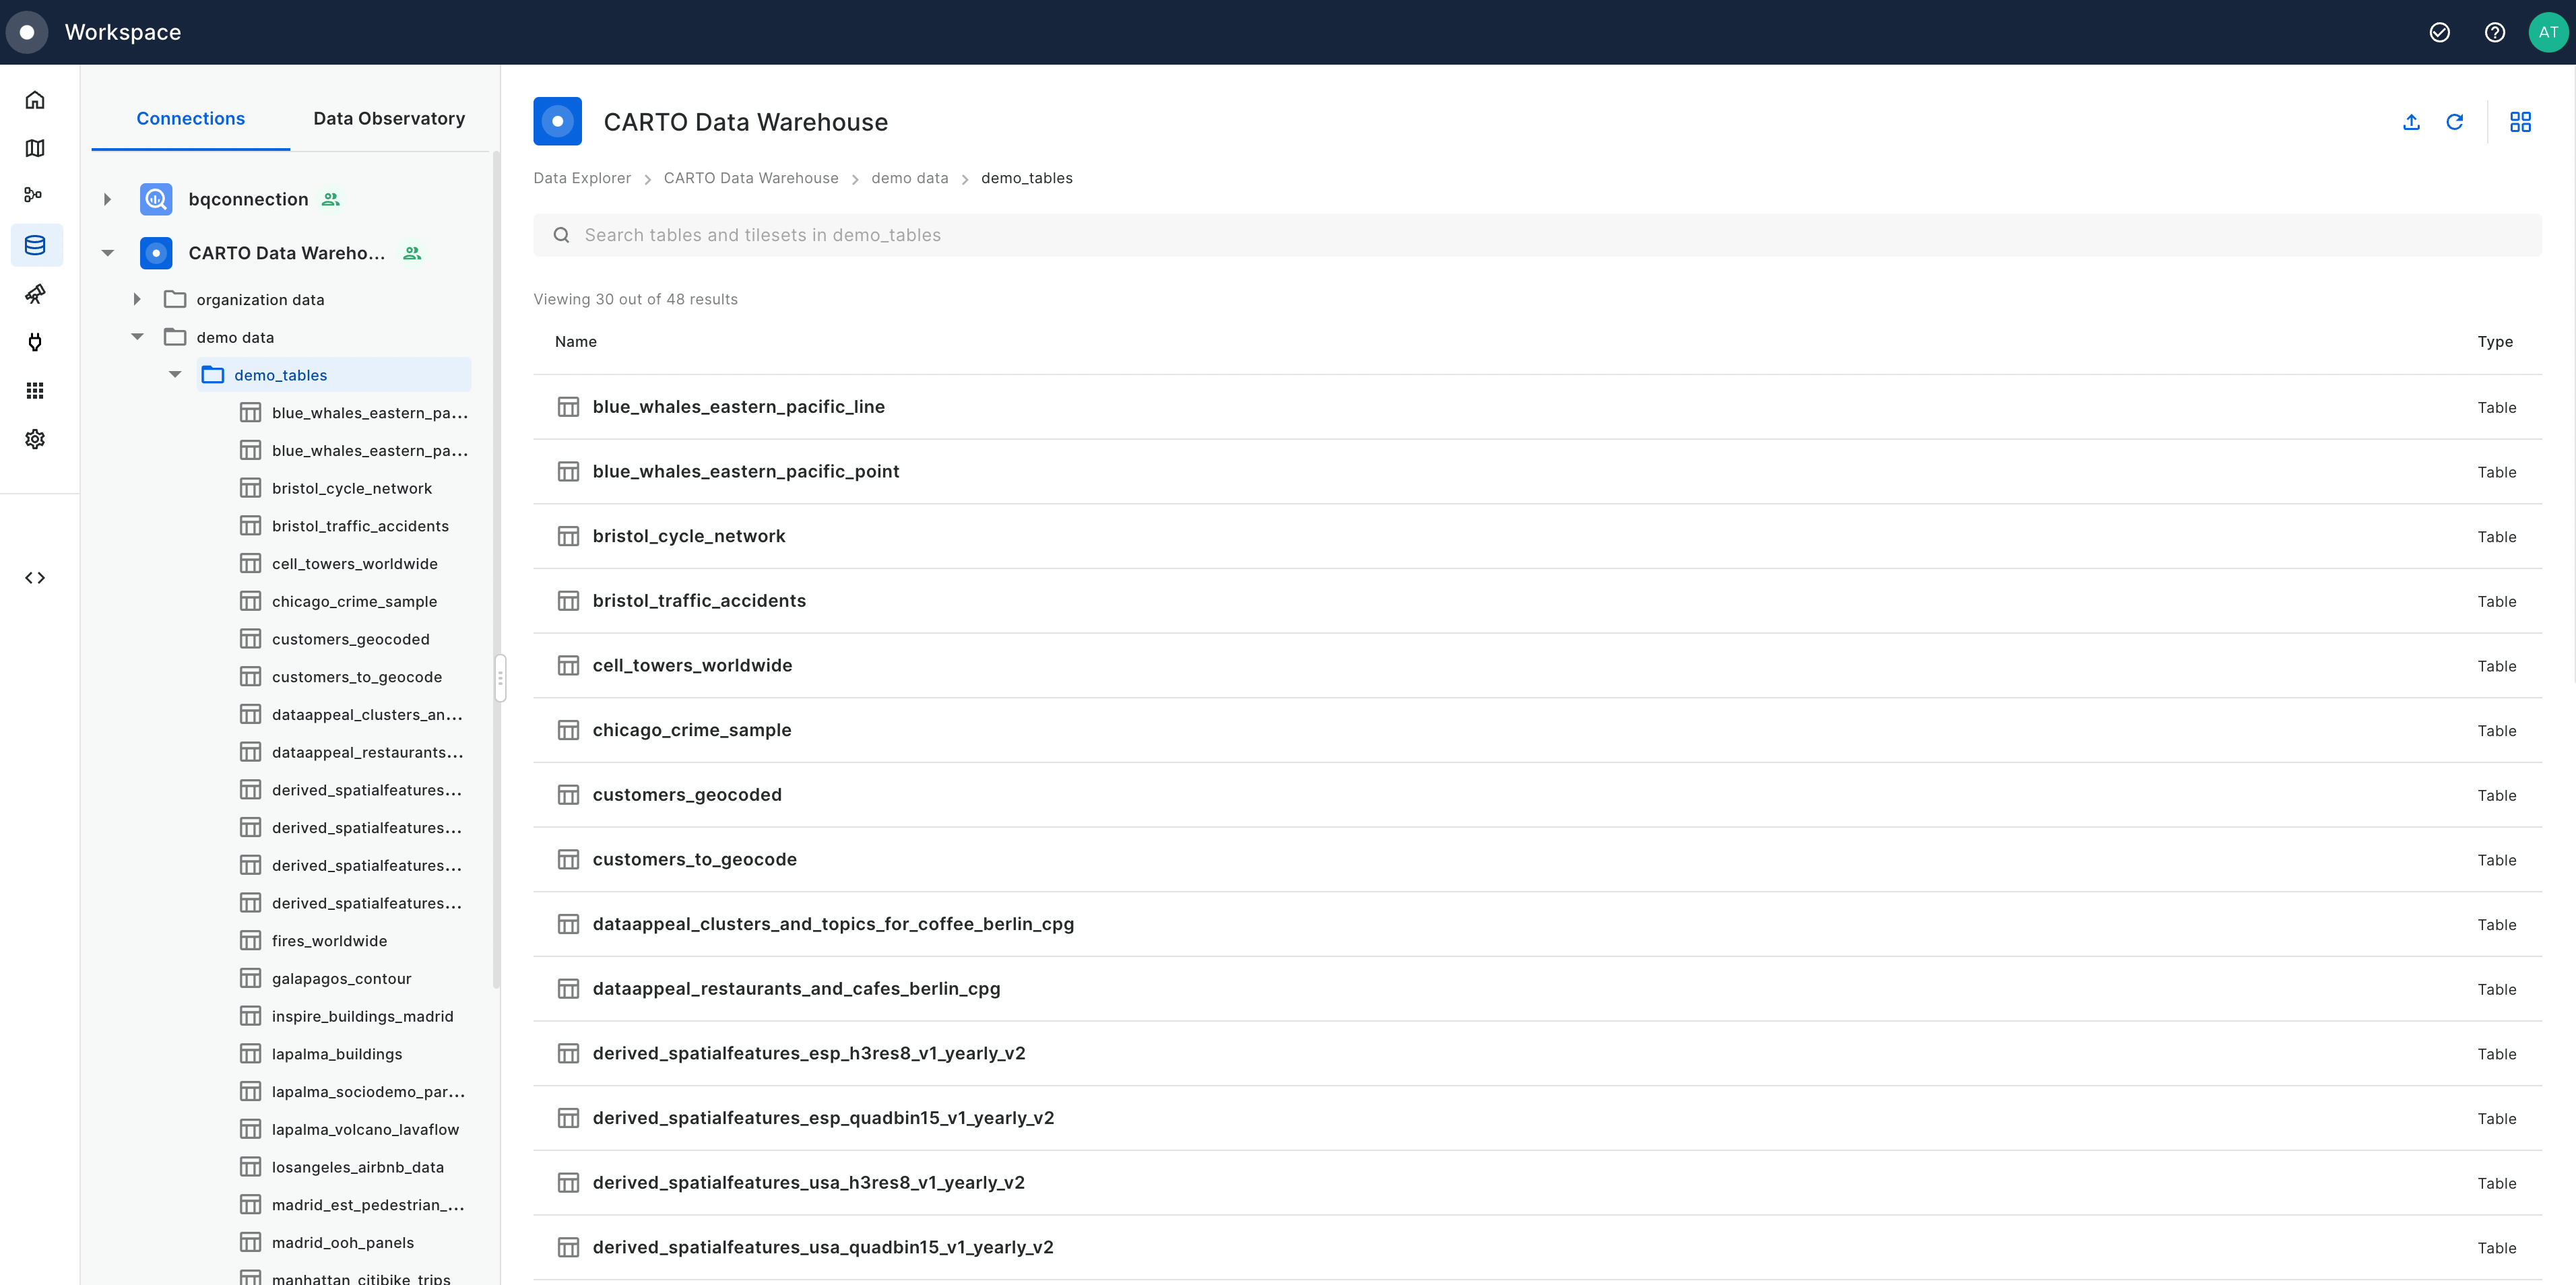Open the Connections plug icon
The image size is (2576, 1285).
(x=35, y=342)
